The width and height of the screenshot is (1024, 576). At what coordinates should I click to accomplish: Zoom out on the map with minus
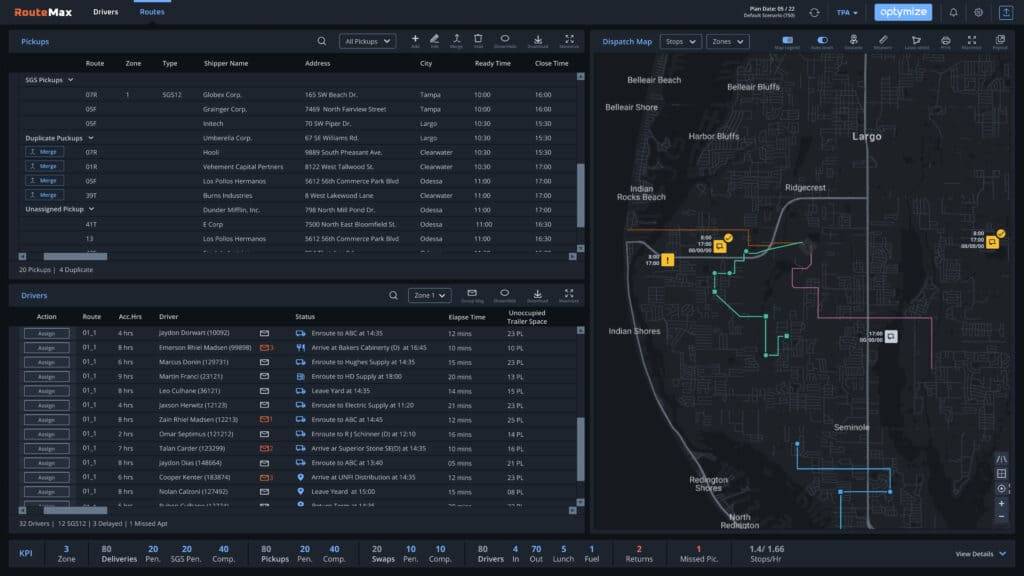pyautogui.click(x=1001, y=517)
